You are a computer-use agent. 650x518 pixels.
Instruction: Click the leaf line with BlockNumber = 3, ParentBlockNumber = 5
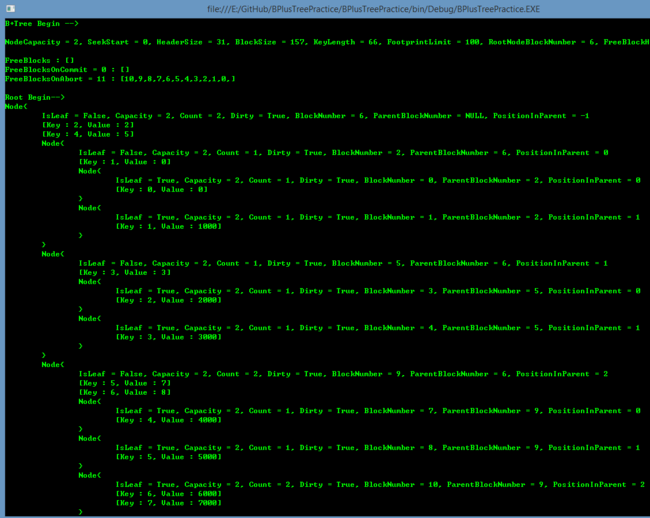[x=378, y=291]
